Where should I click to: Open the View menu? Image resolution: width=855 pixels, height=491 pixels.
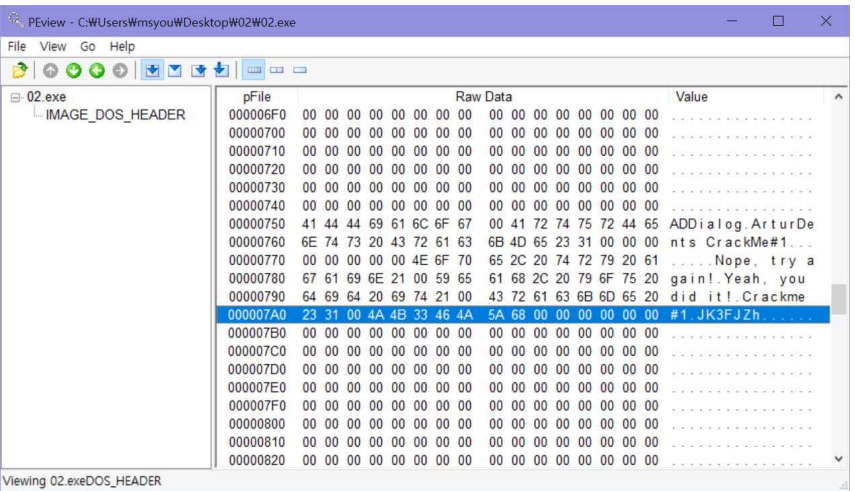click(x=53, y=46)
